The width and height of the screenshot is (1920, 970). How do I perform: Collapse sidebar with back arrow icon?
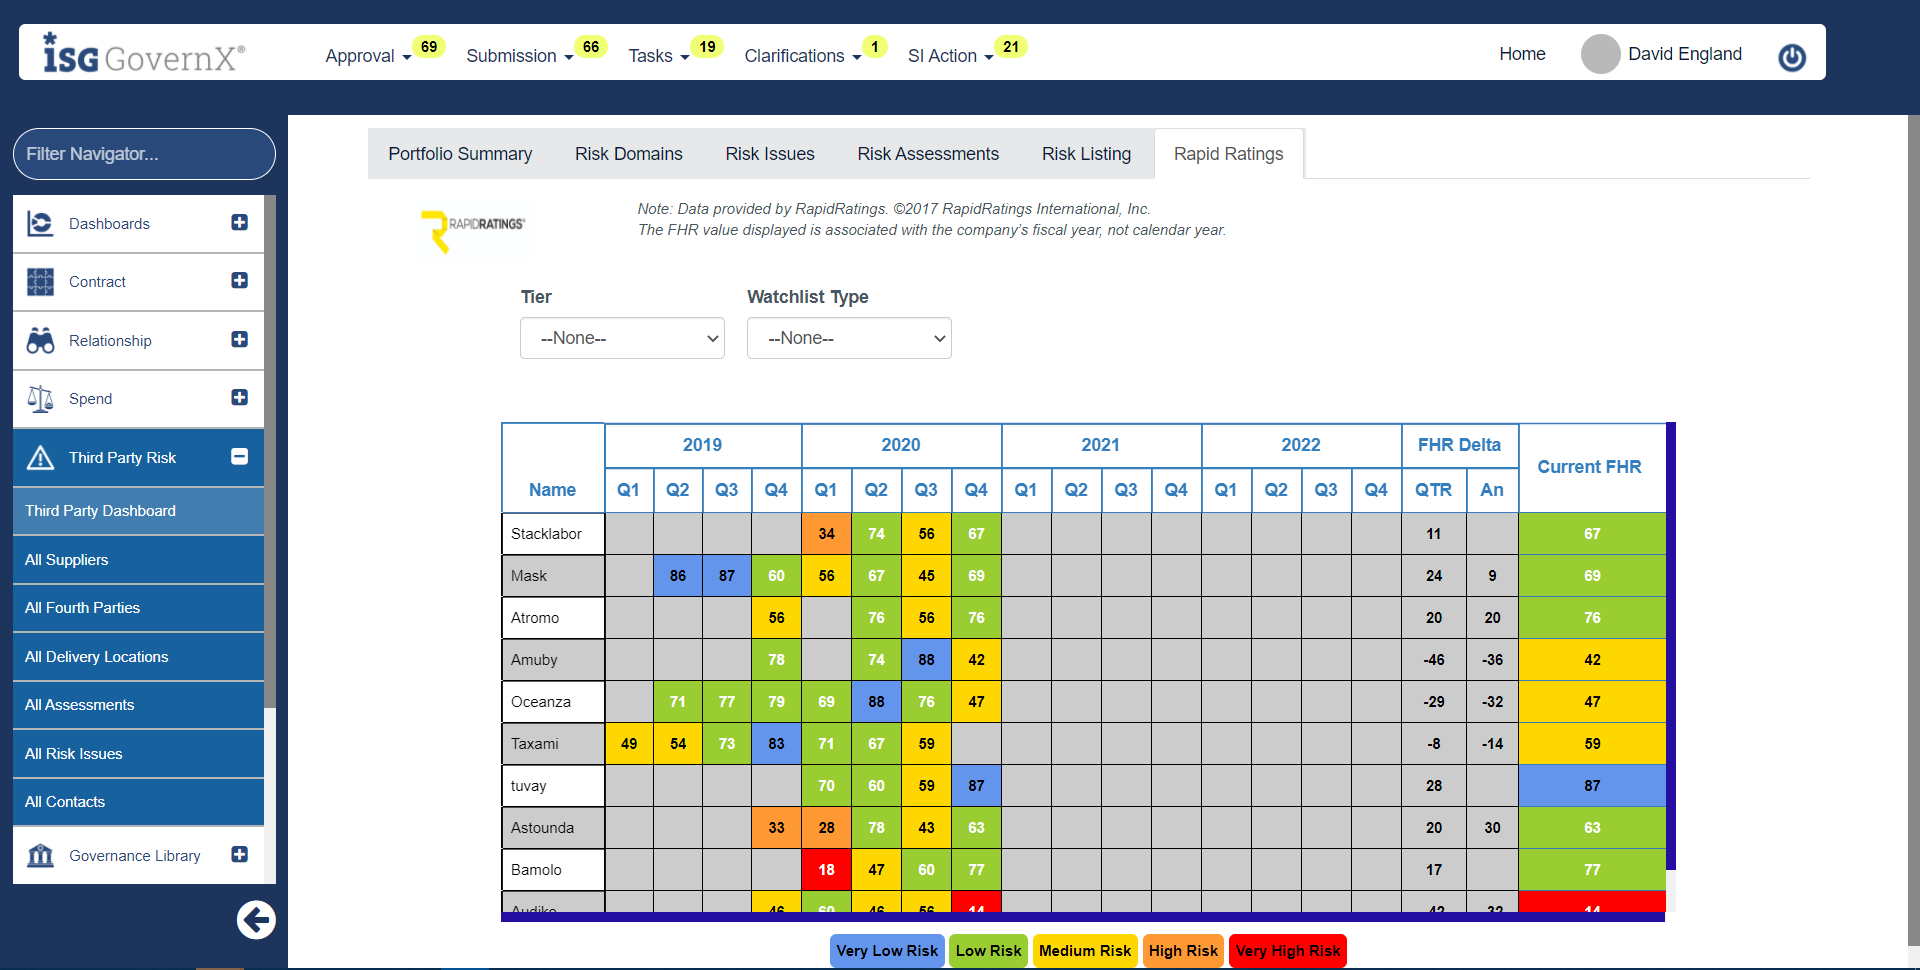256,920
